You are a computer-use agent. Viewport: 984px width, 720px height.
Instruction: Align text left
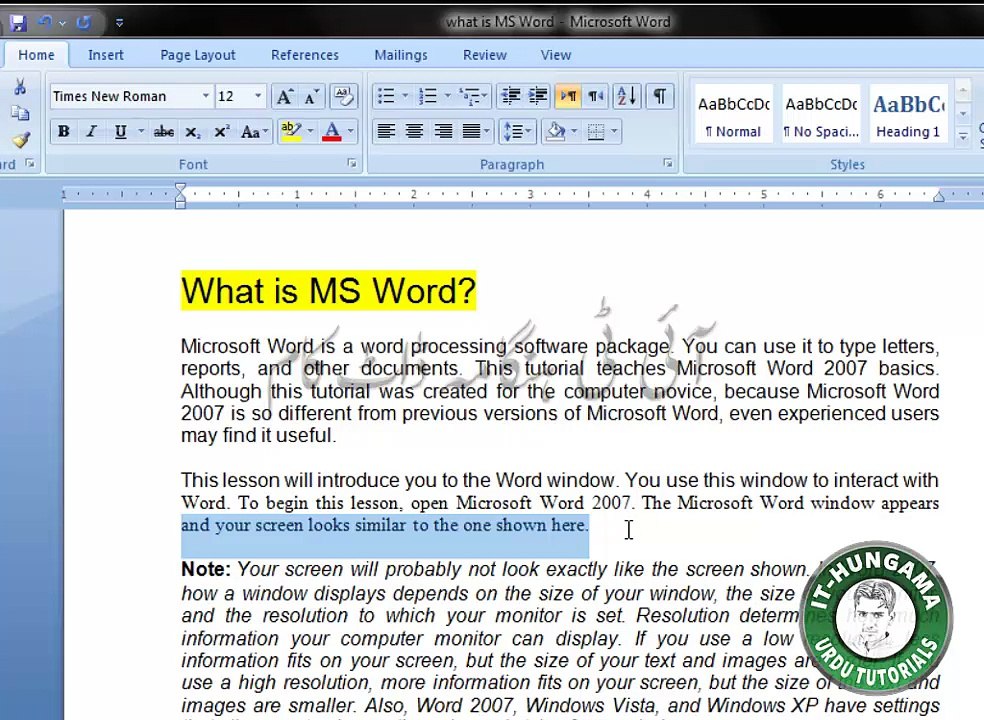pos(385,131)
